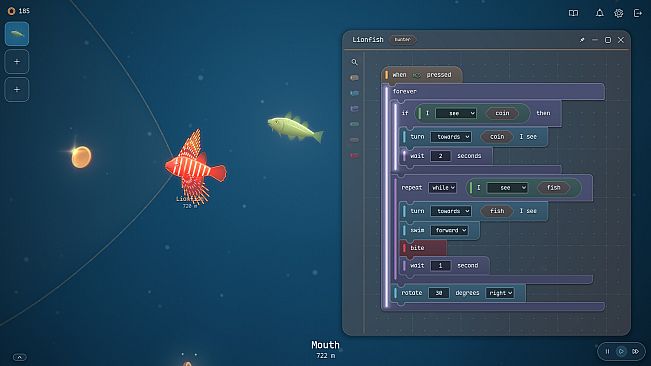
Task: Open notifications with the bell icon
Action: tap(600, 13)
